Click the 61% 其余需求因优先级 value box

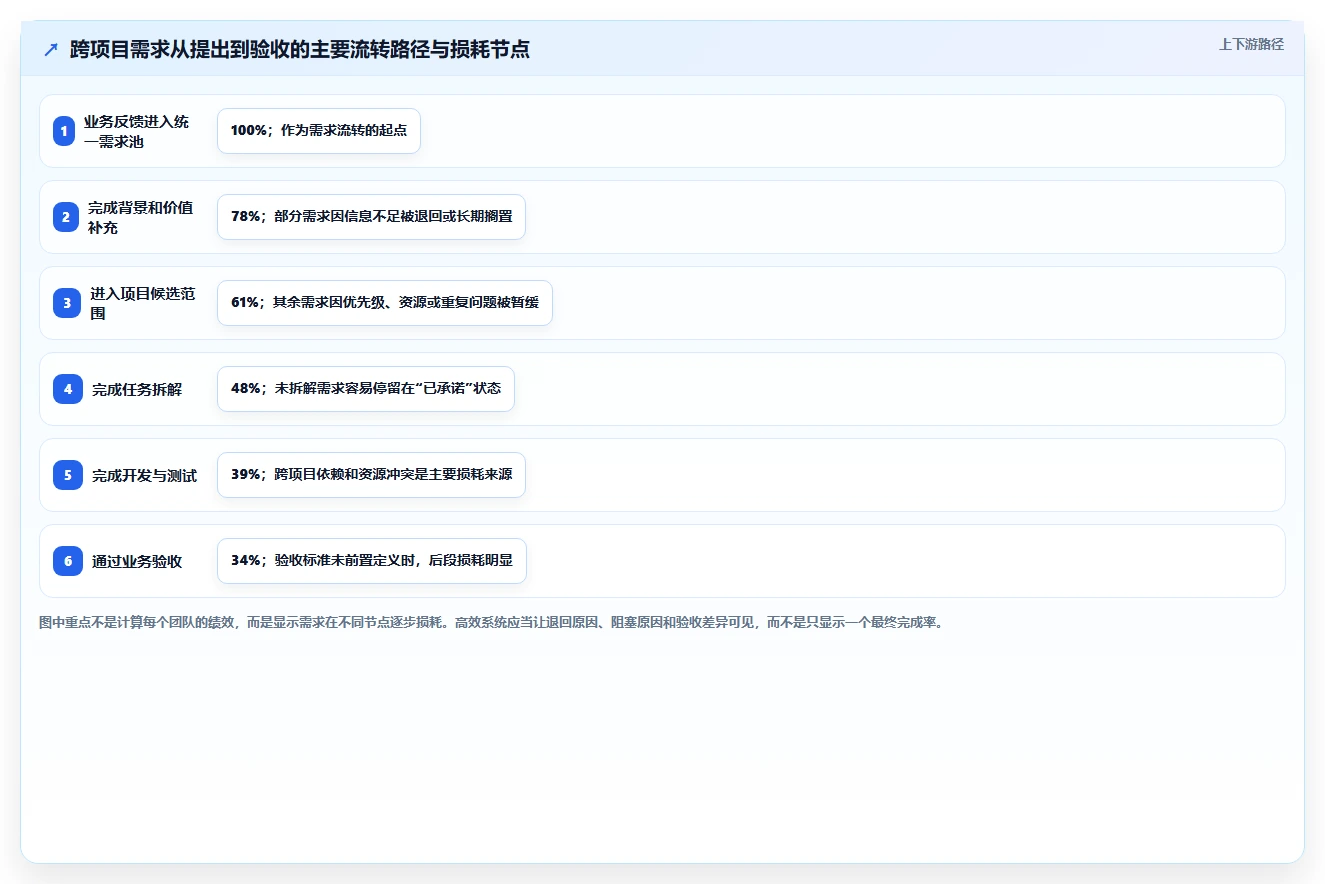coord(385,303)
